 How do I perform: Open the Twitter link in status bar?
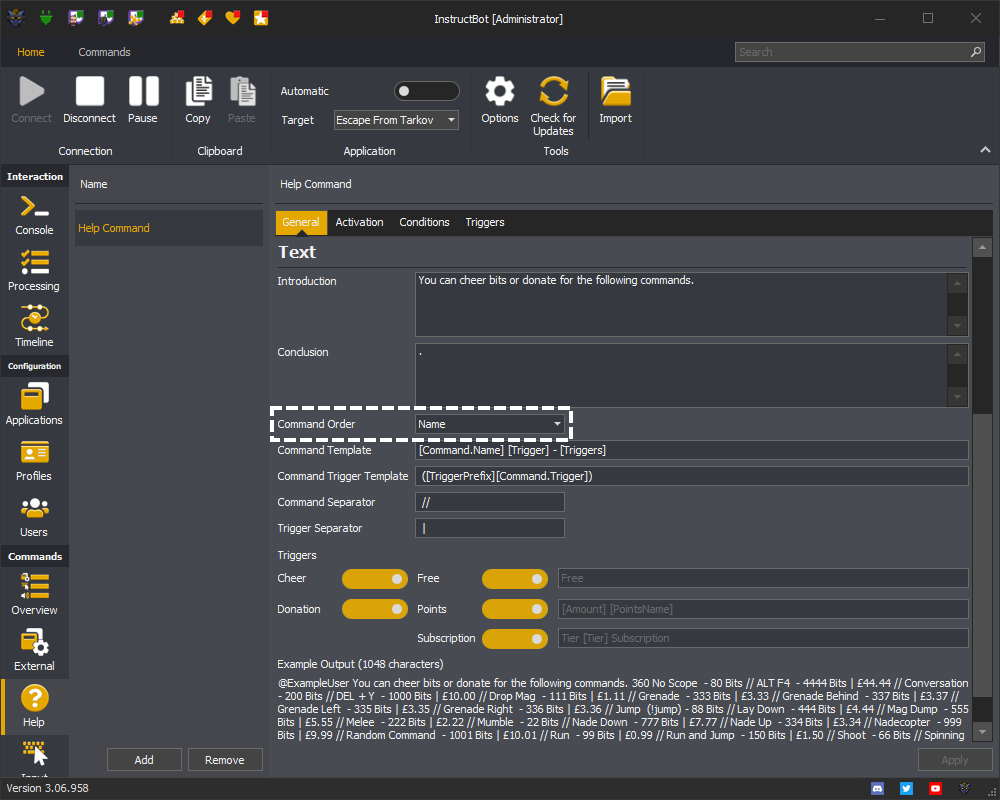pyautogui.click(x=906, y=789)
